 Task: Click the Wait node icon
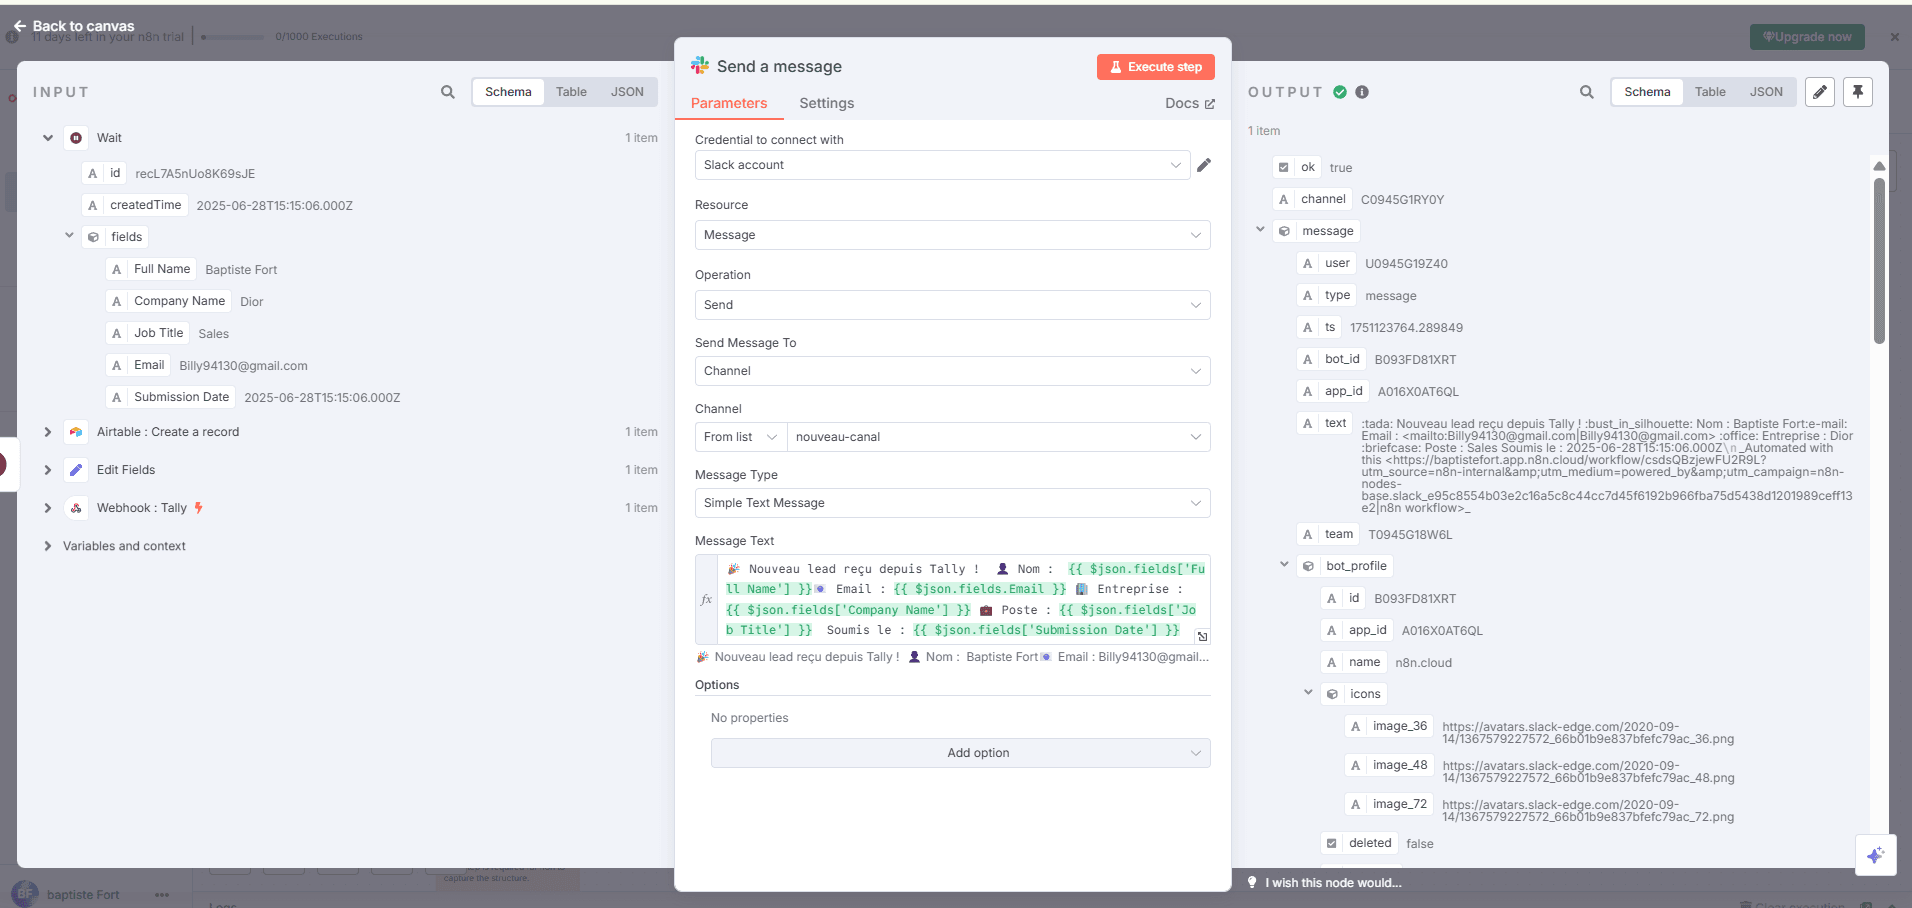tap(76, 138)
